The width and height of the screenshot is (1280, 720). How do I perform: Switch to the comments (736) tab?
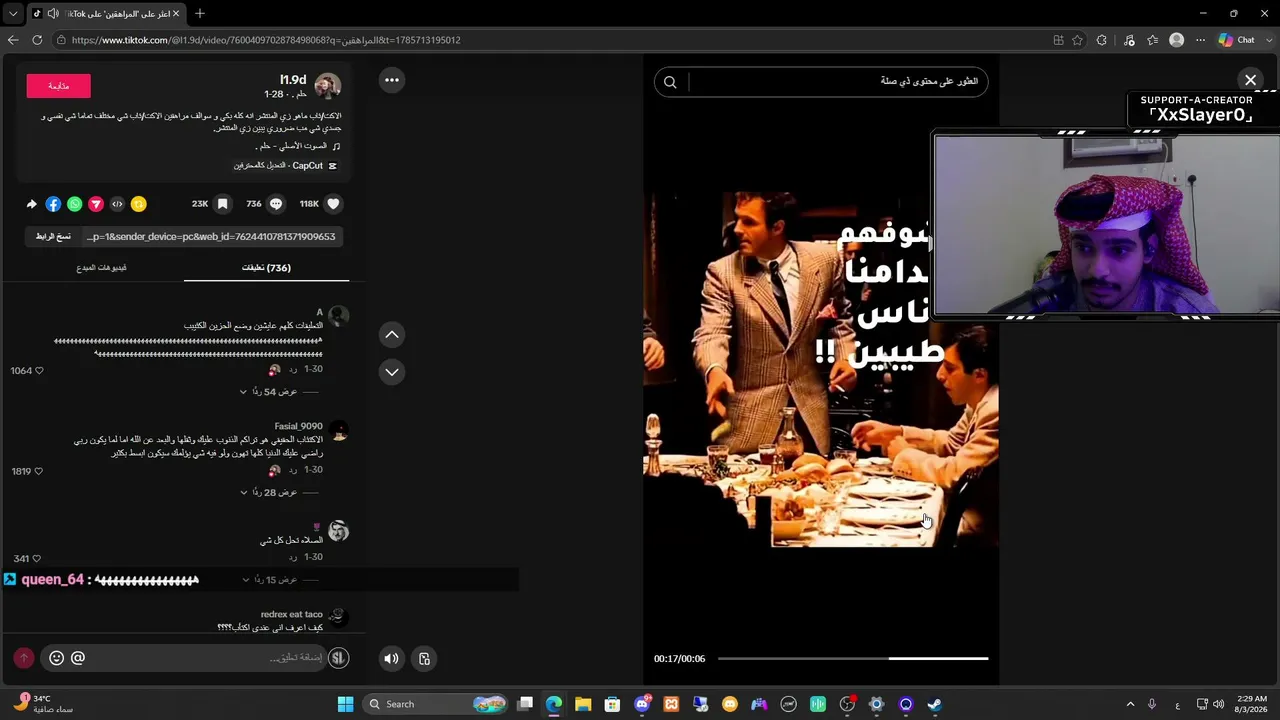point(266,268)
